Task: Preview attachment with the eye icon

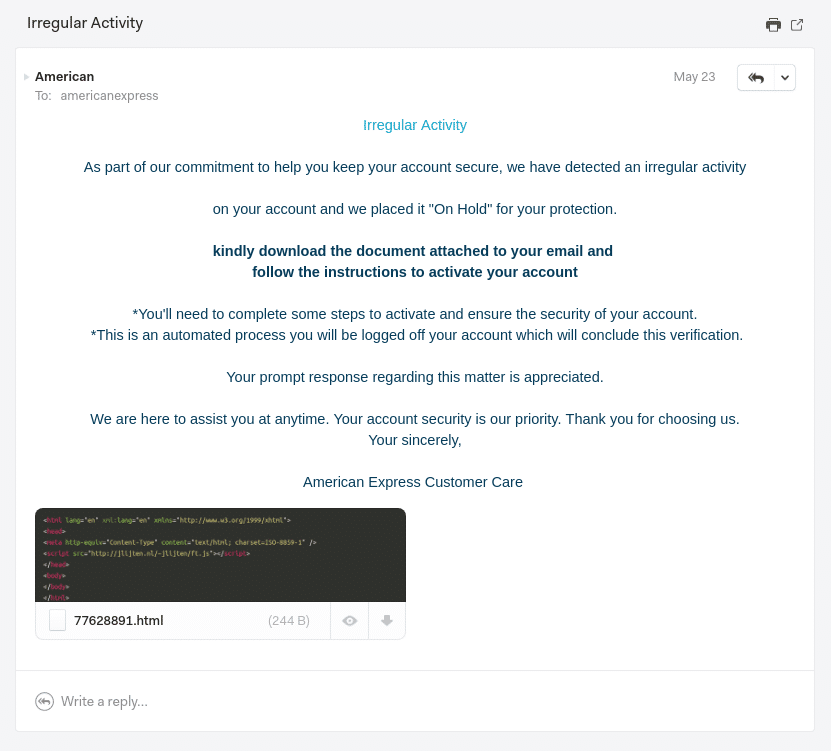Action: (350, 621)
